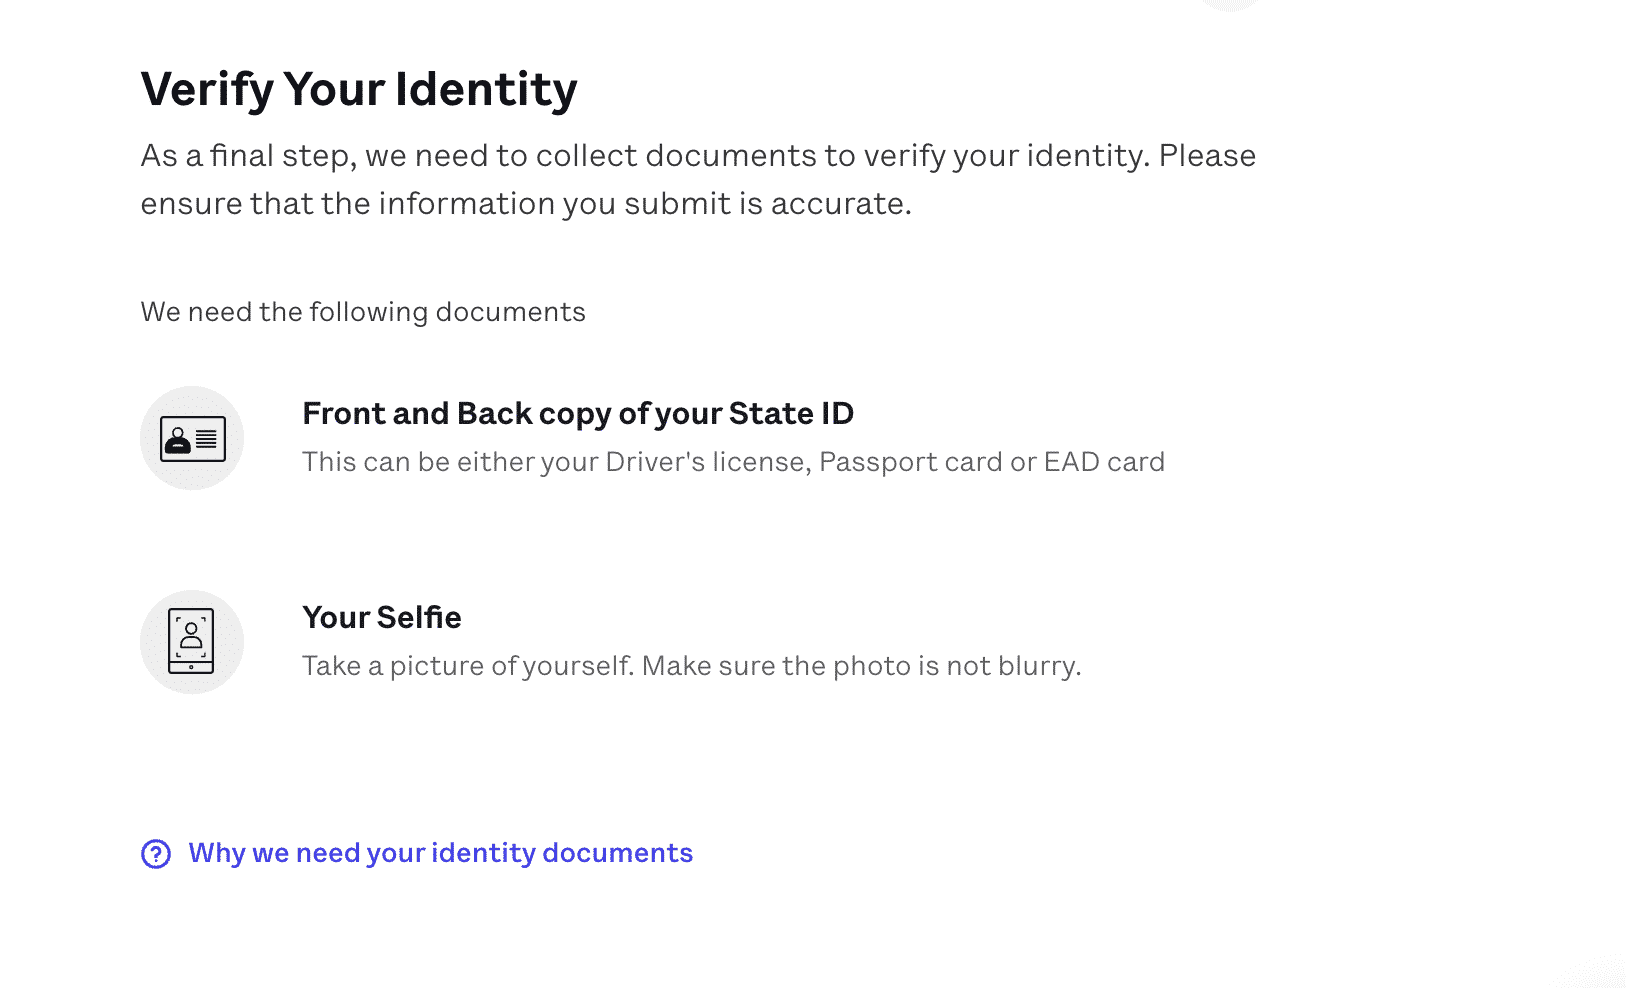Click the 'Driver's license' words in the description
Viewport: 1626px width, 988px height.
(708, 462)
